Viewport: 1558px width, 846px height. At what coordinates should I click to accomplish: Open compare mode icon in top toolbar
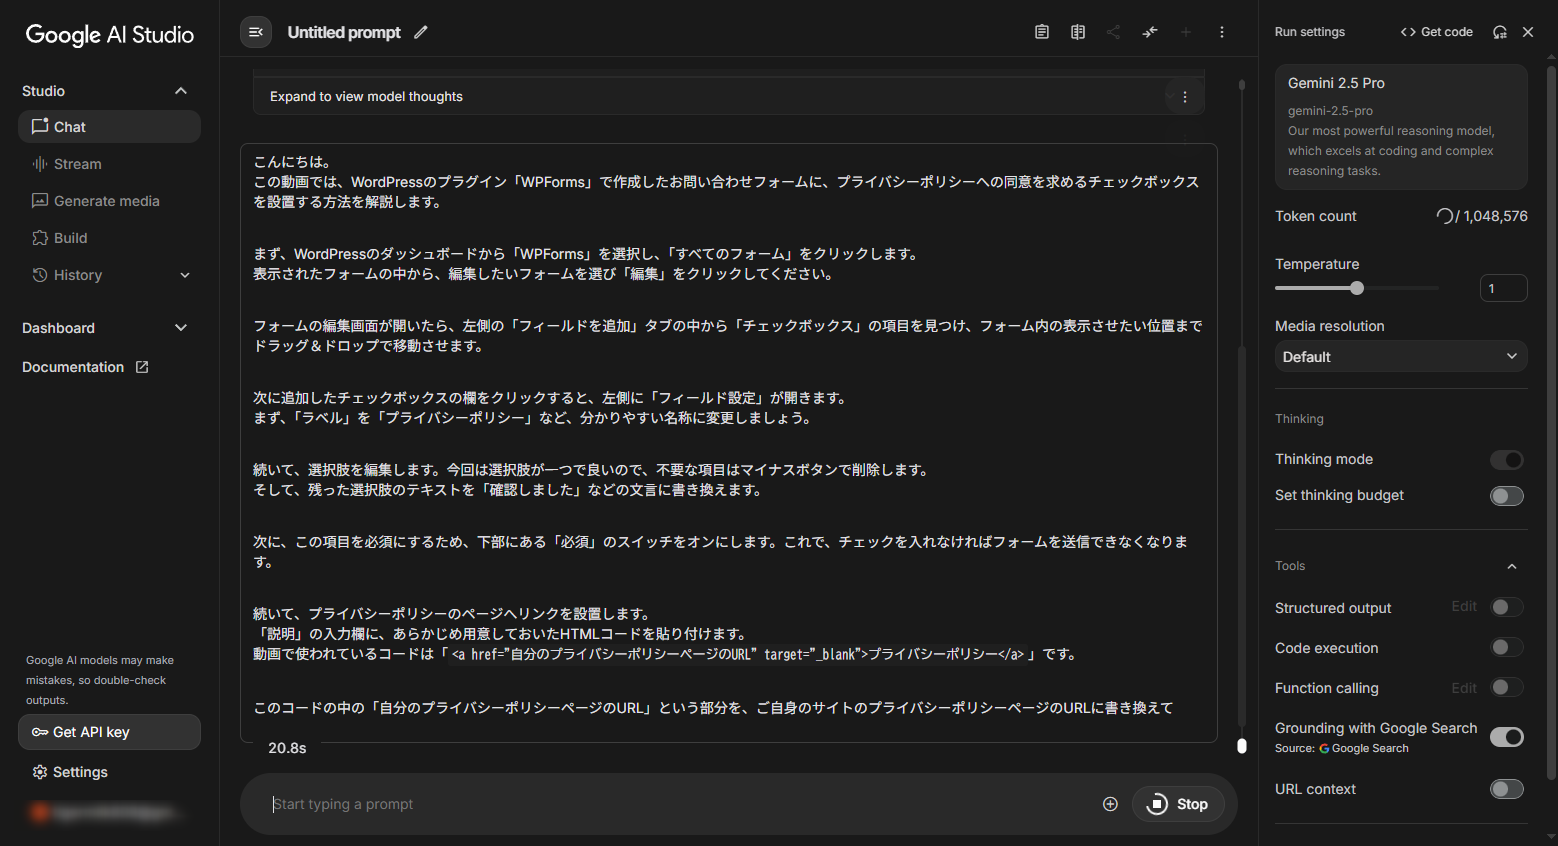pos(1078,32)
